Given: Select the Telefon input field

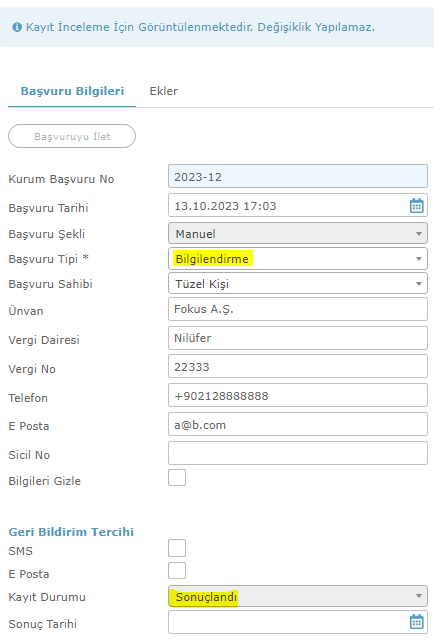Looking at the screenshot, I should (298, 395).
